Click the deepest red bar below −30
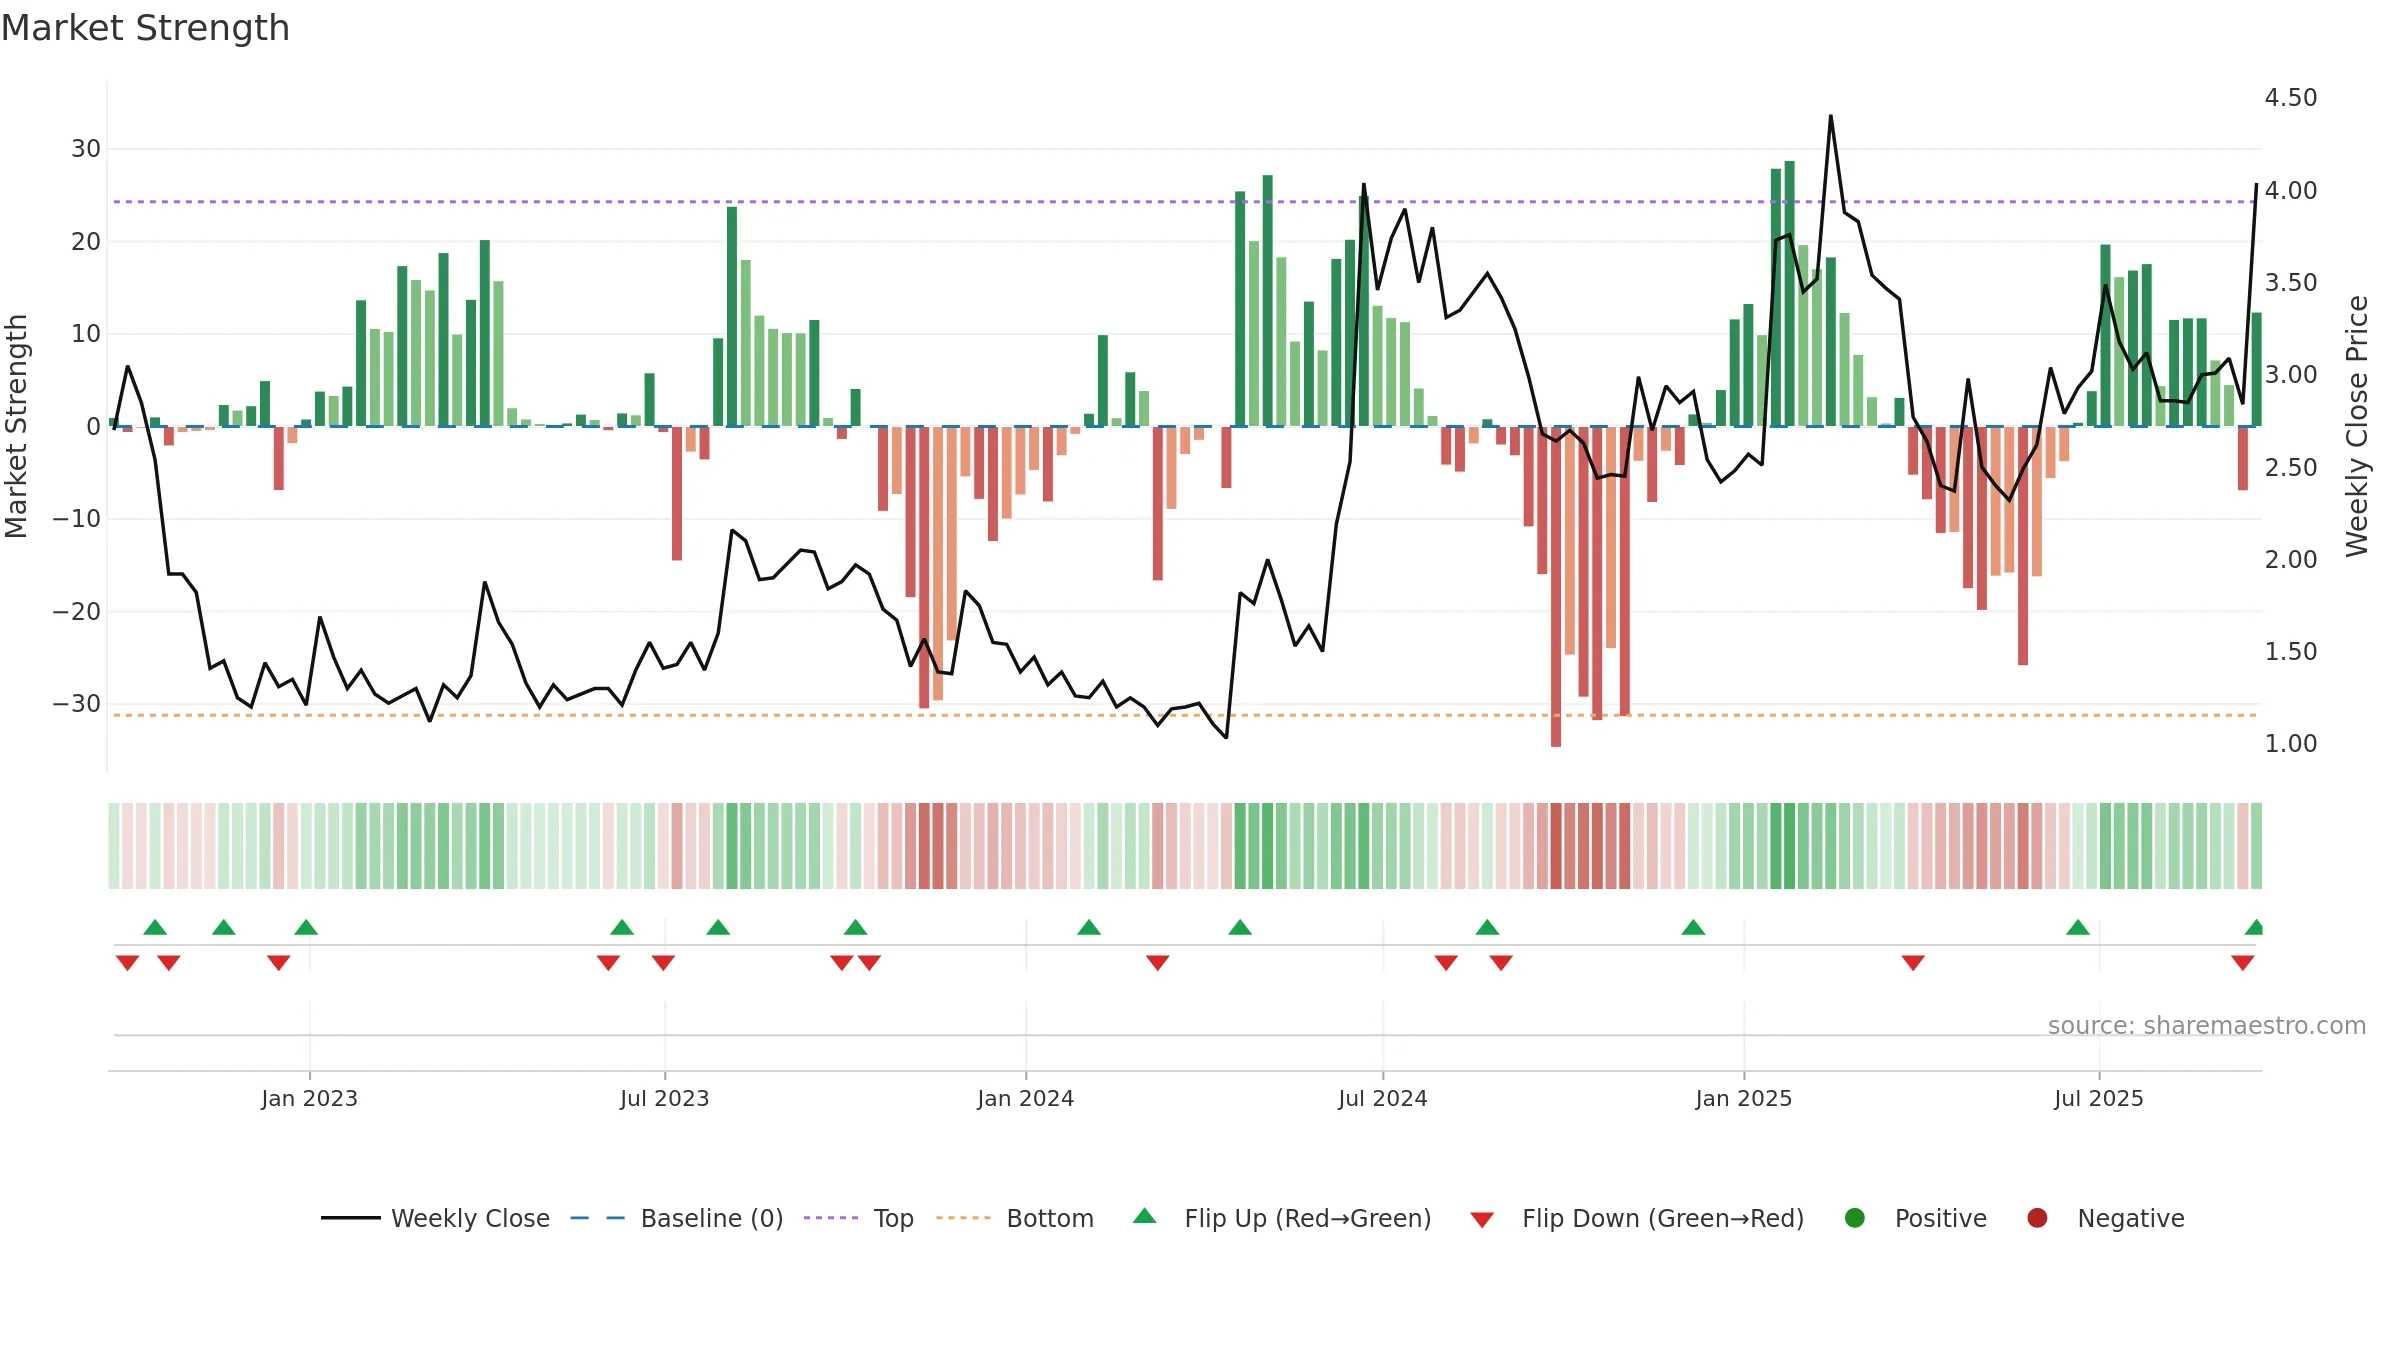Screen dimensions: 2400x1350 (x=1555, y=586)
